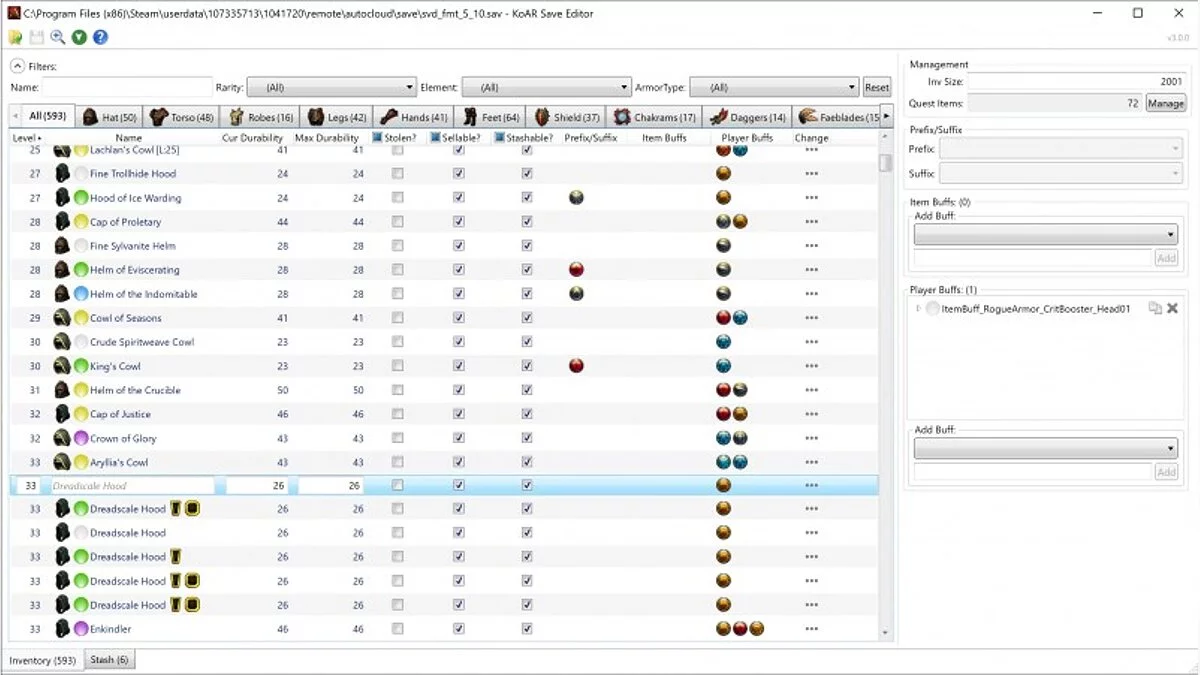
Task: Click the Name filter text field
Action: 127,88
